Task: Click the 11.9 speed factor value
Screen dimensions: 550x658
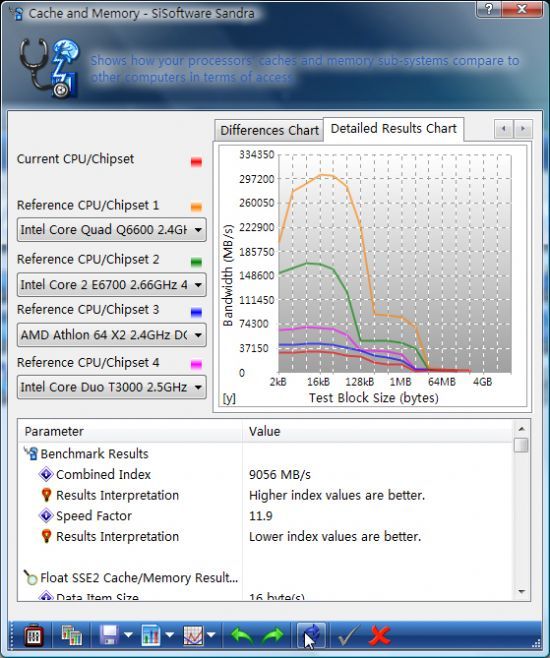Action: tap(261, 516)
